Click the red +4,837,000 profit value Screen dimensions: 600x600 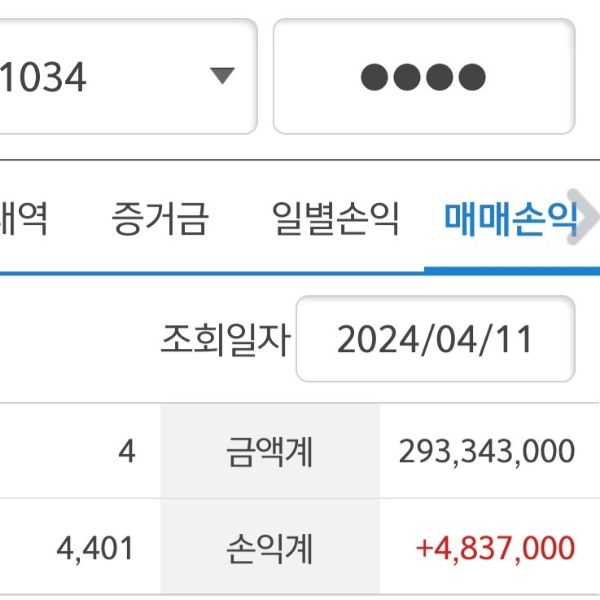(495, 548)
